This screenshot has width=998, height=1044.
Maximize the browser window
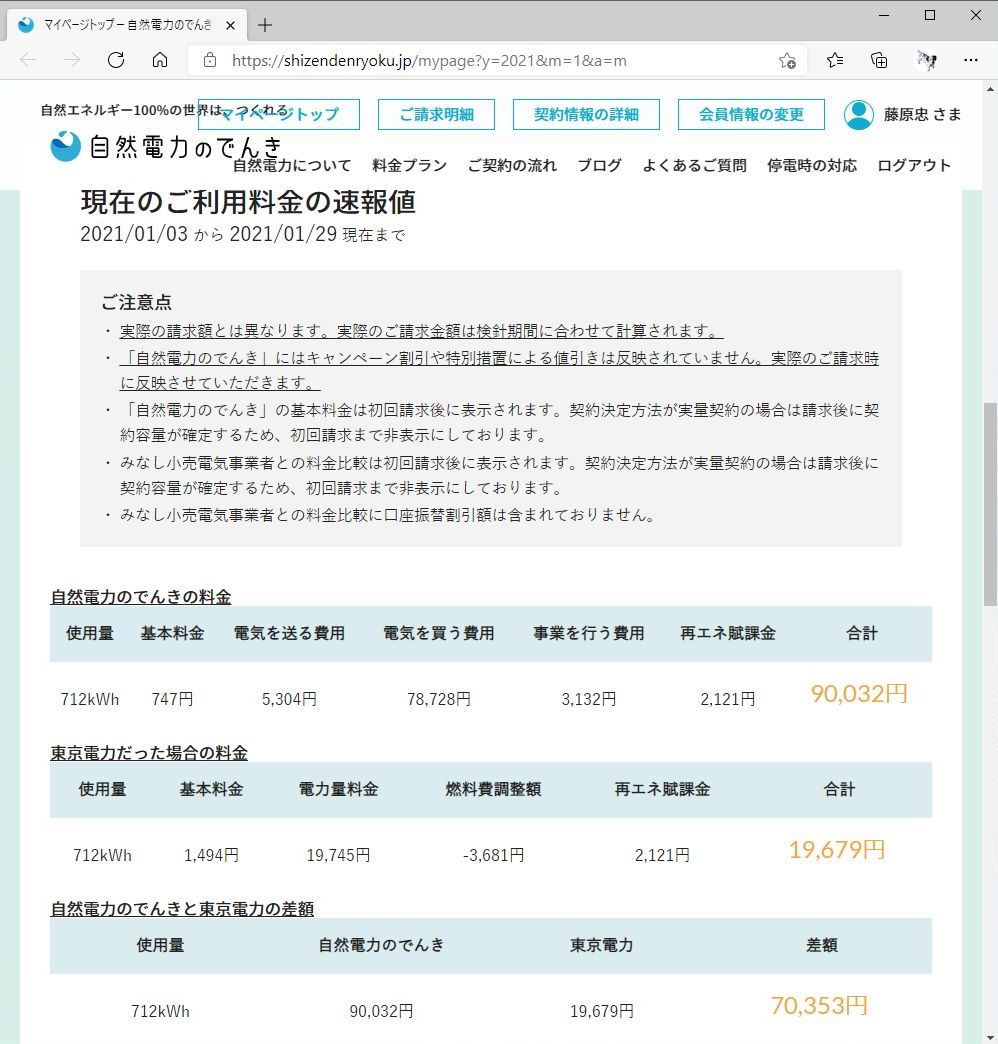[x=930, y=15]
